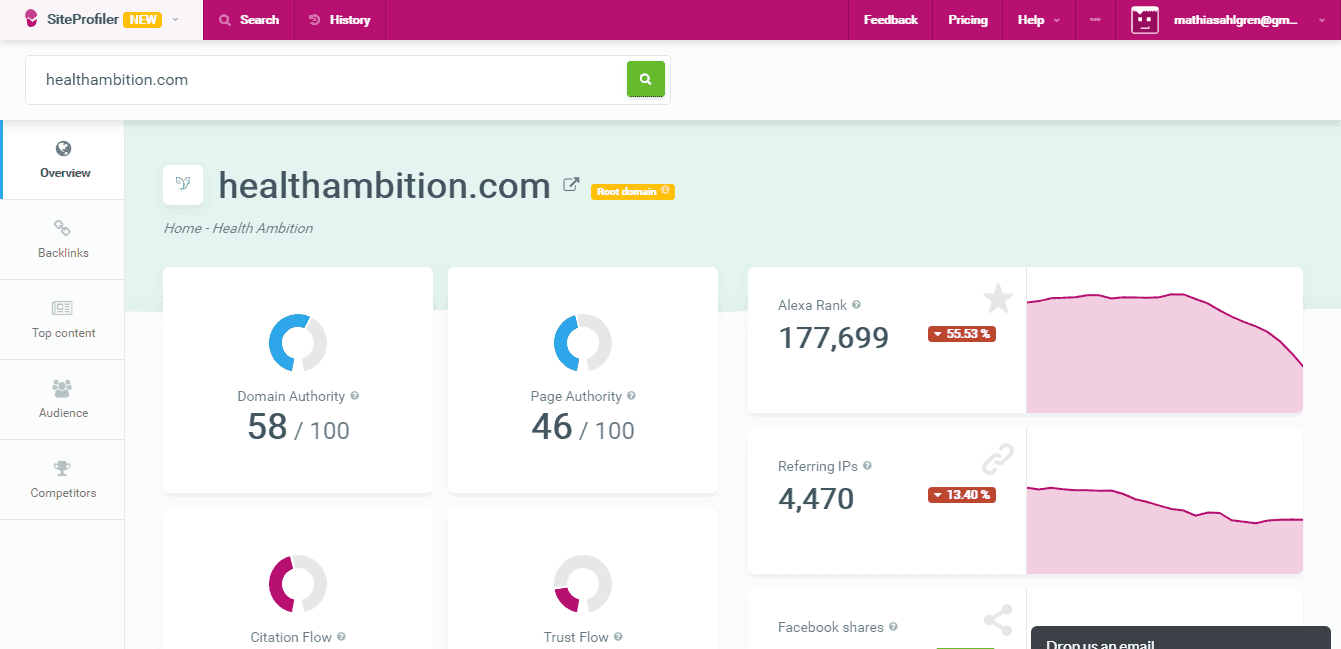
Task: Click the Domain Authority donut chart
Action: 298,343
